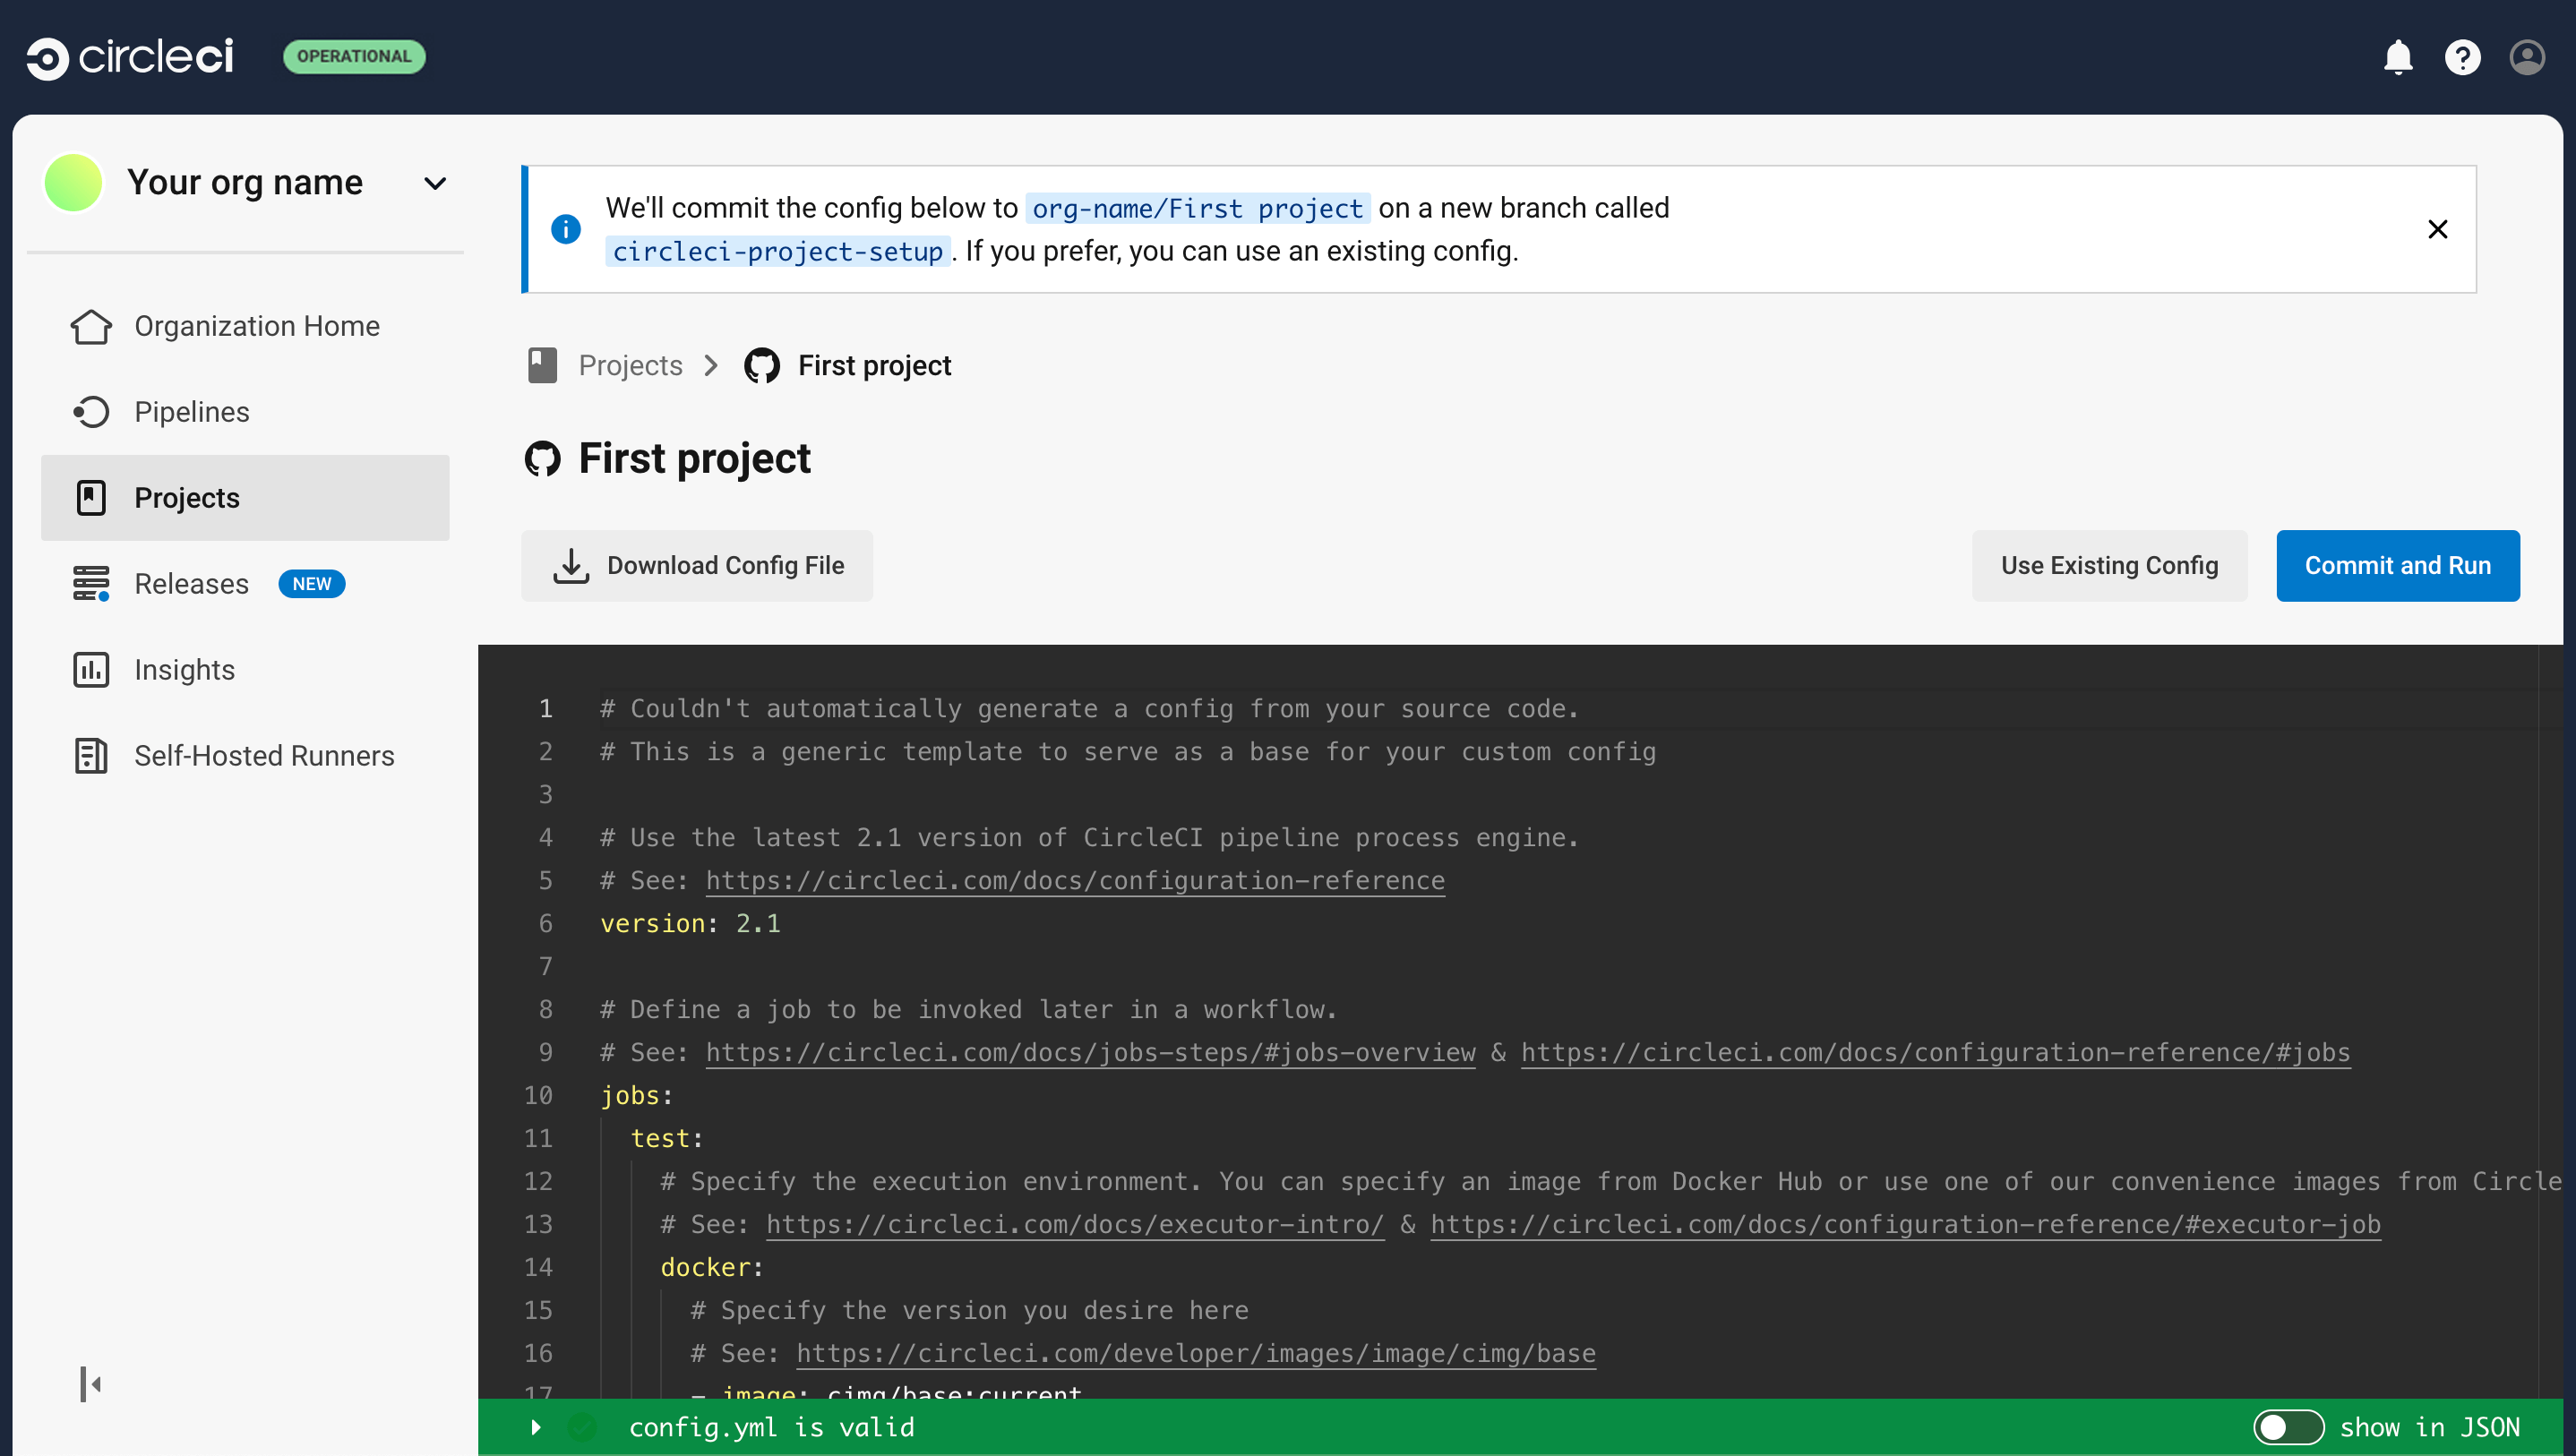This screenshot has width=2576, height=1456.
Task: Select Projects in the sidebar
Action: tap(245, 498)
